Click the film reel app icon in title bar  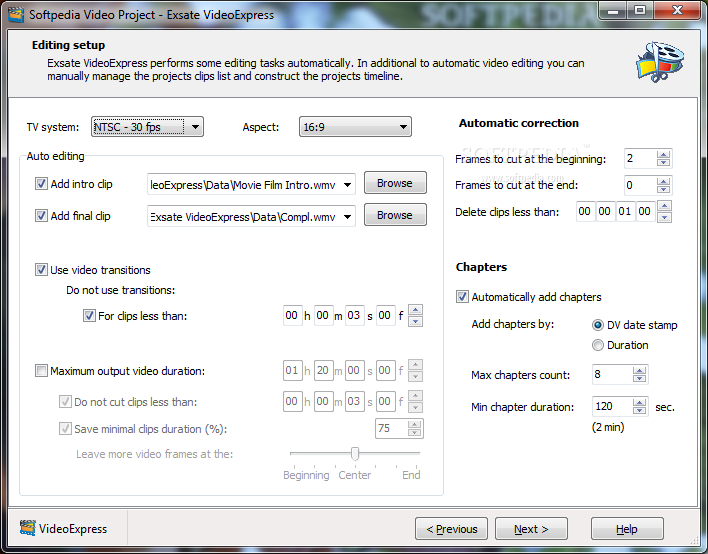tap(16, 14)
